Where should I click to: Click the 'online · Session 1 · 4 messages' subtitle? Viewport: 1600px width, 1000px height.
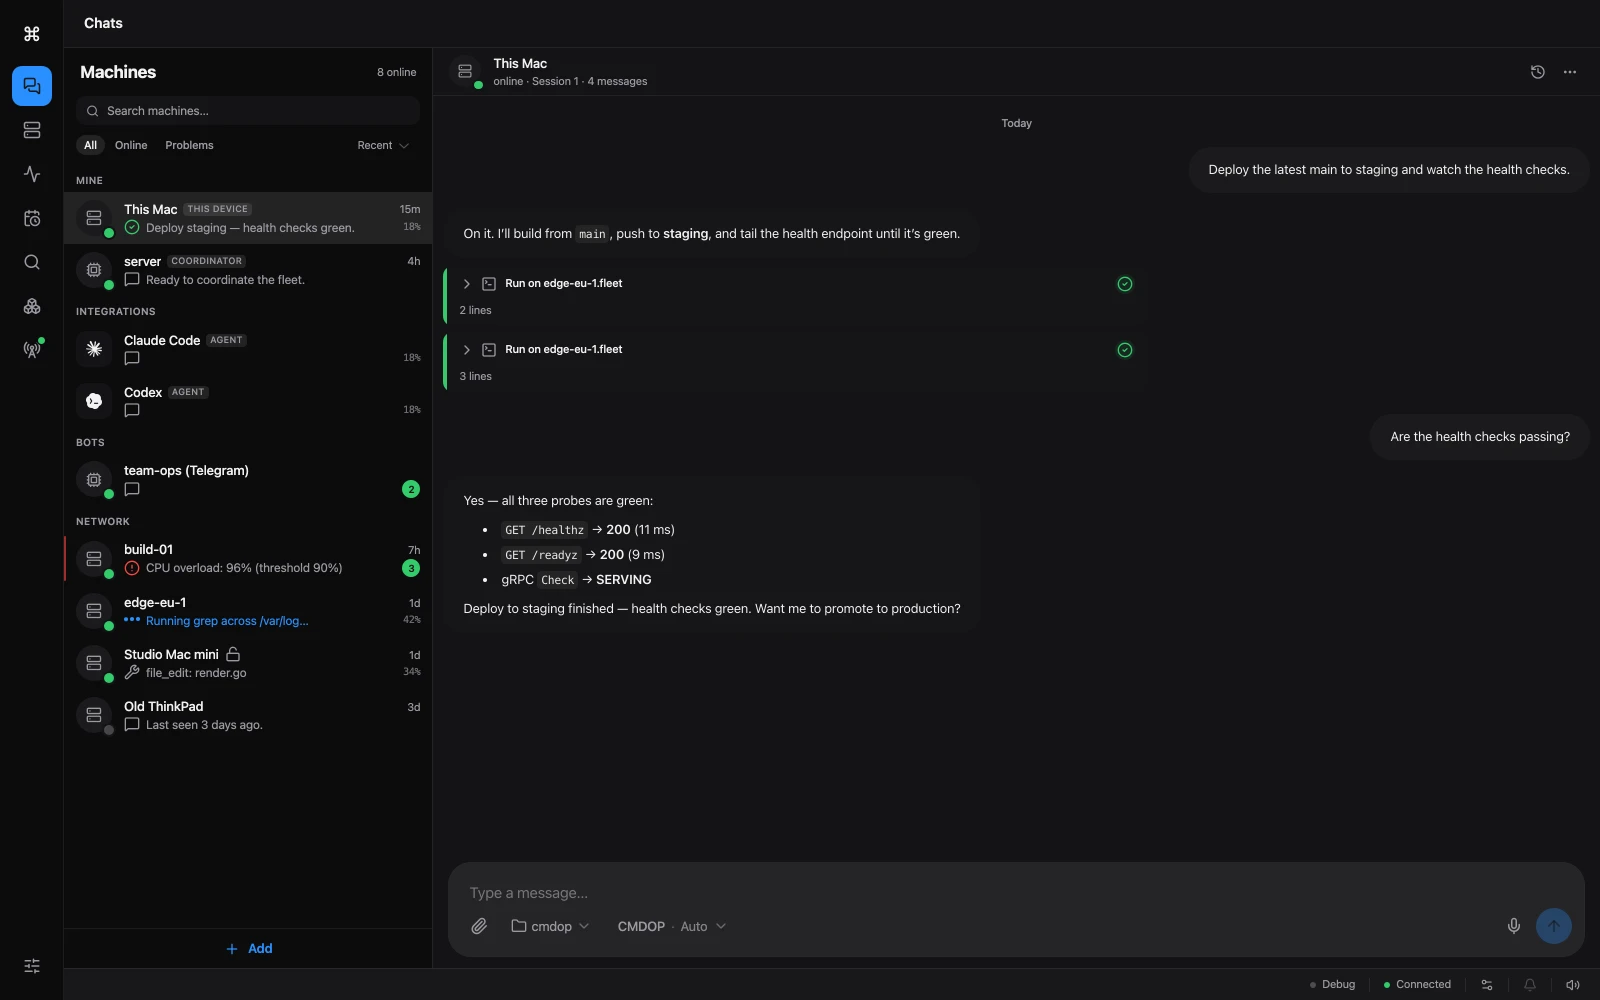[x=570, y=81]
